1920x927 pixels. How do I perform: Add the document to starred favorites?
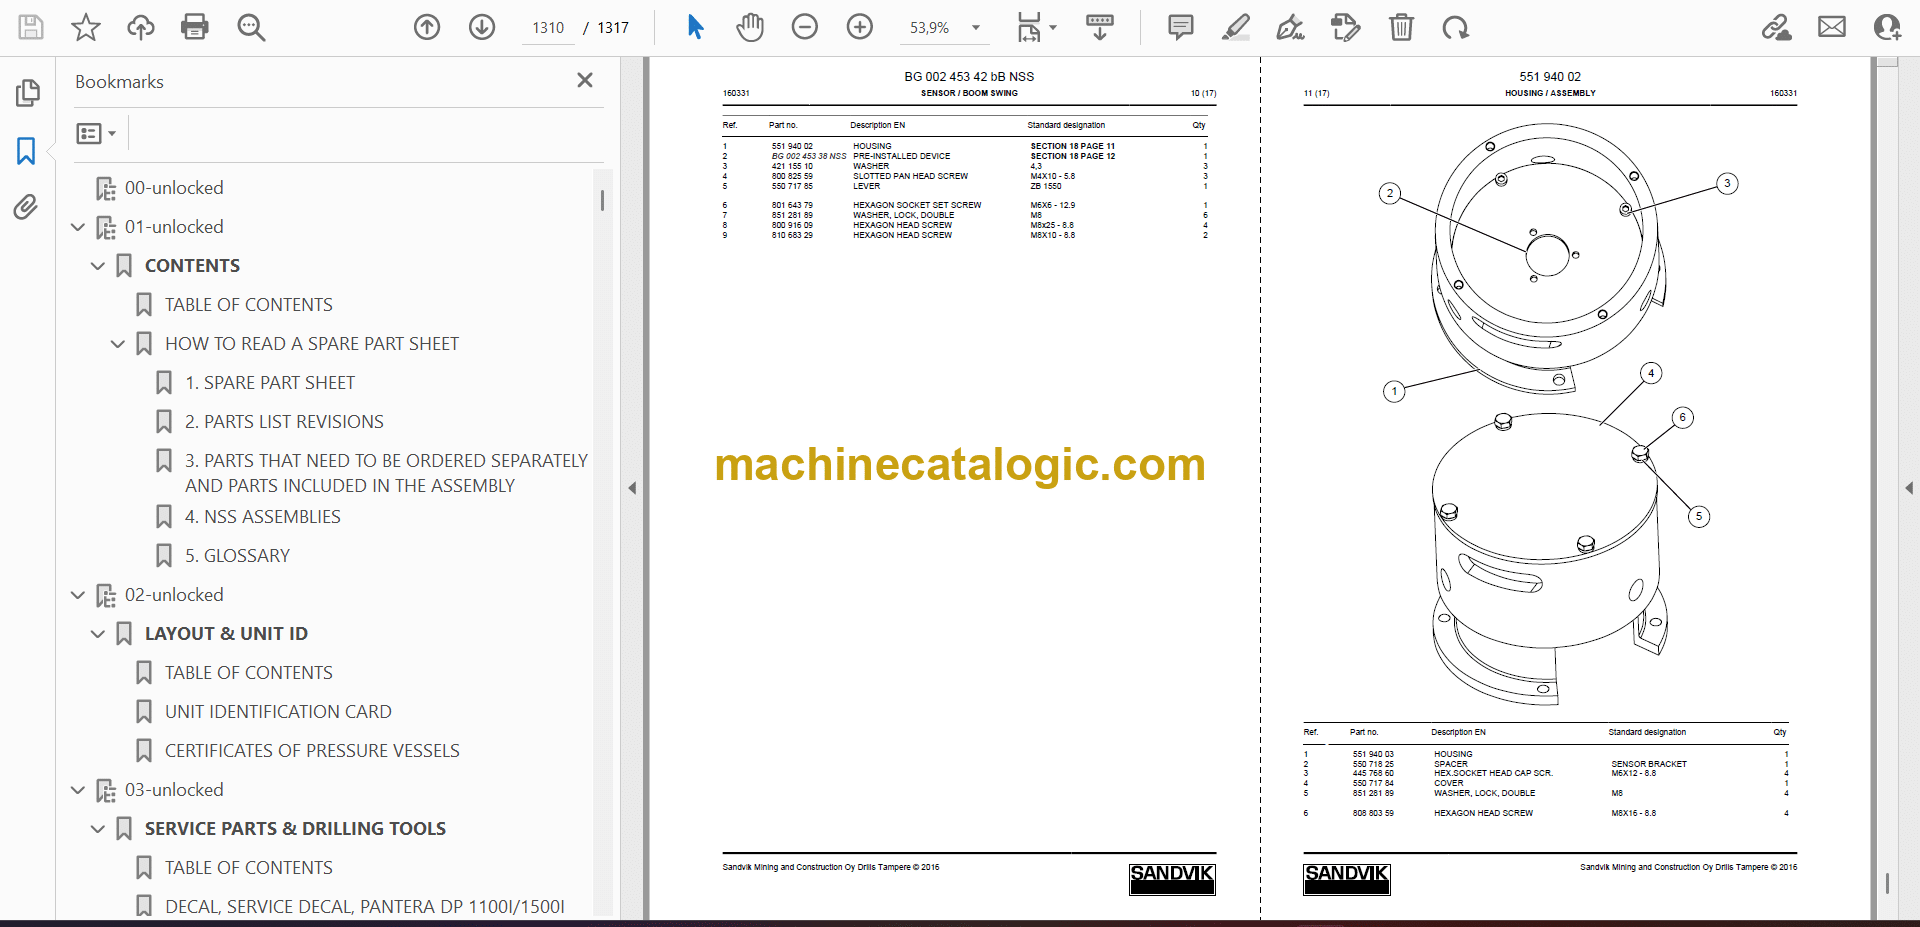click(x=86, y=27)
